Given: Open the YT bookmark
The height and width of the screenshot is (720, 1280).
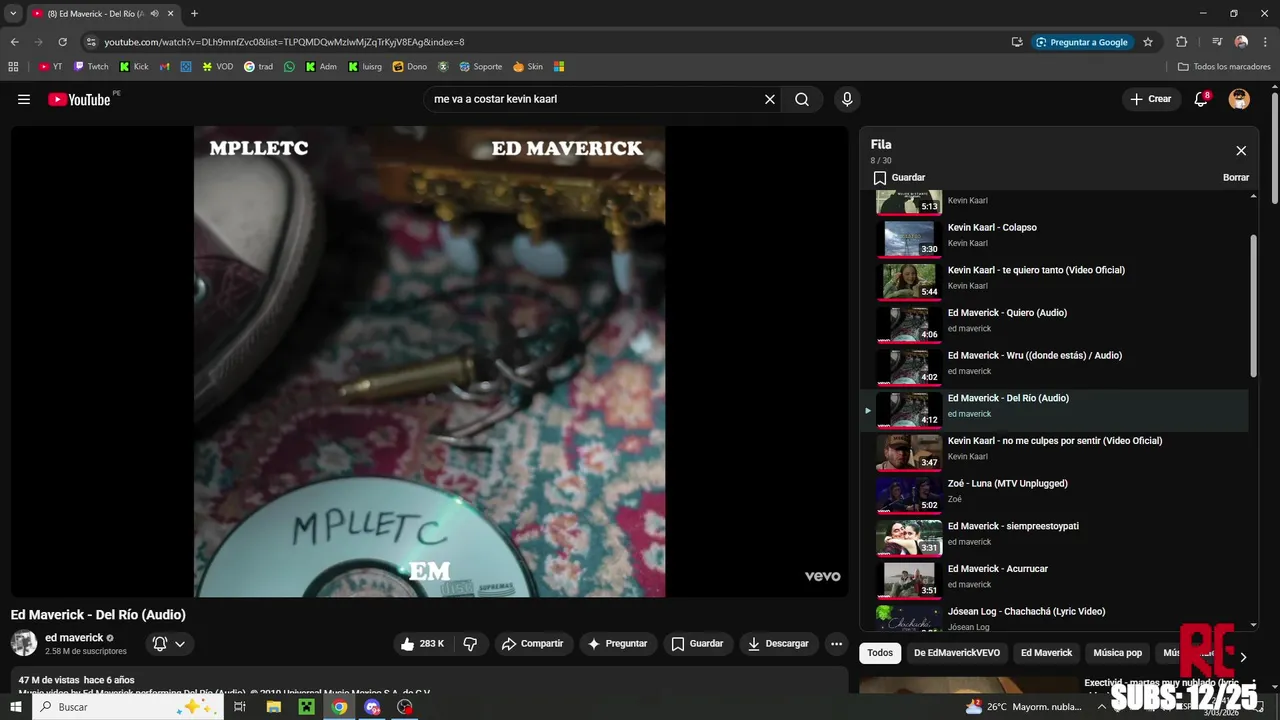Looking at the screenshot, I should (50, 67).
